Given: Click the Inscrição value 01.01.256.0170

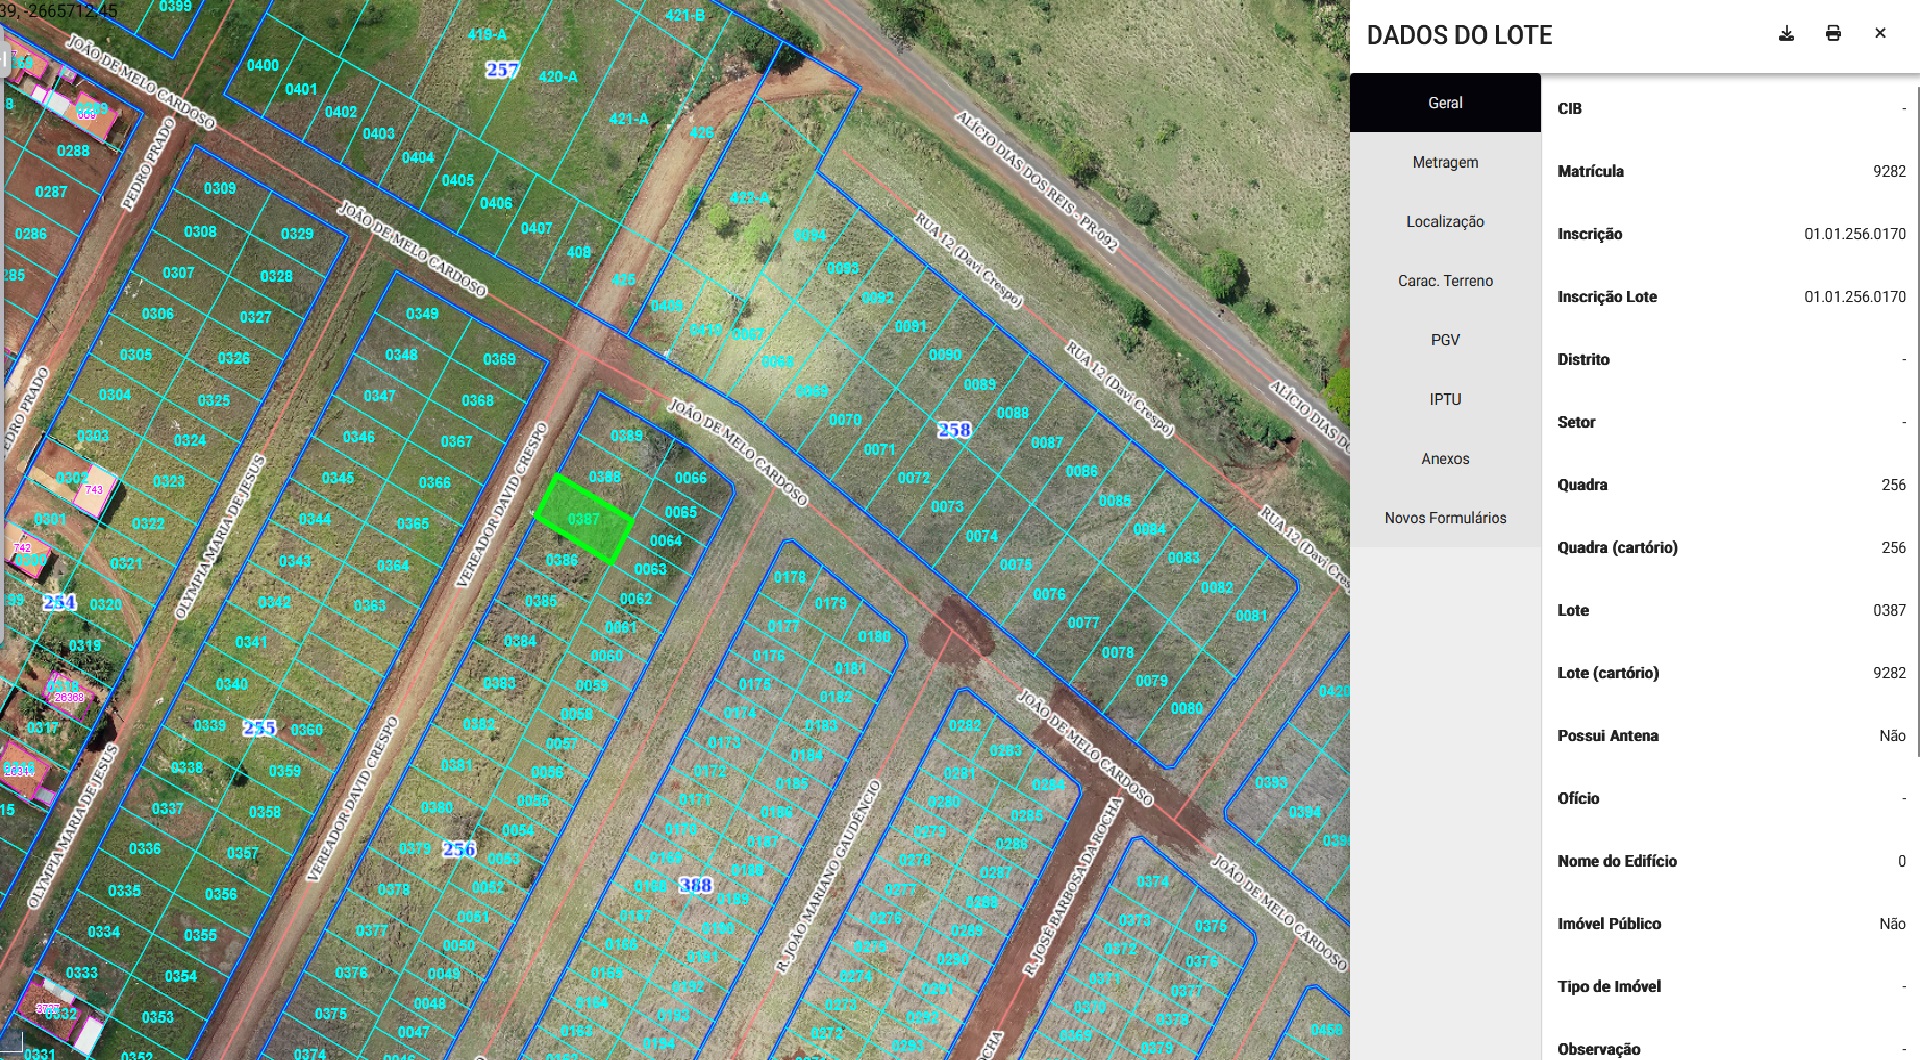Looking at the screenshot, I should tap(1855, 234).
